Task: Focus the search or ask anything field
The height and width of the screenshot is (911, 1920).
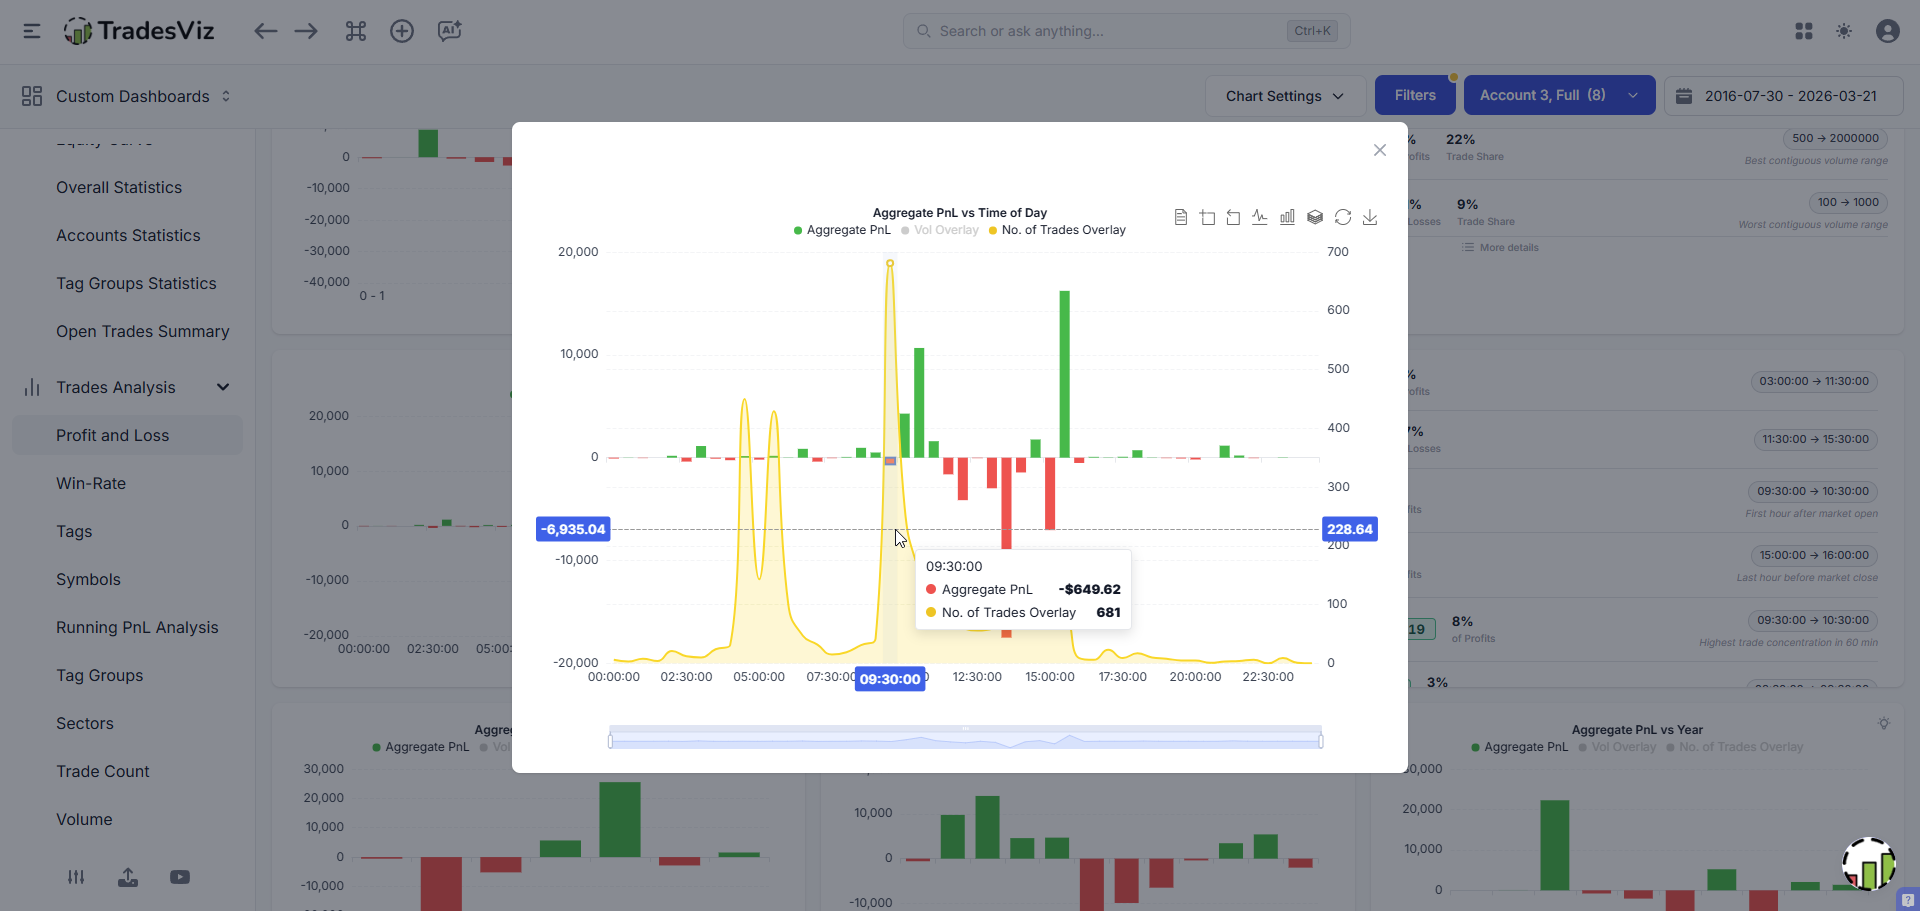Action: [1110, 31]
